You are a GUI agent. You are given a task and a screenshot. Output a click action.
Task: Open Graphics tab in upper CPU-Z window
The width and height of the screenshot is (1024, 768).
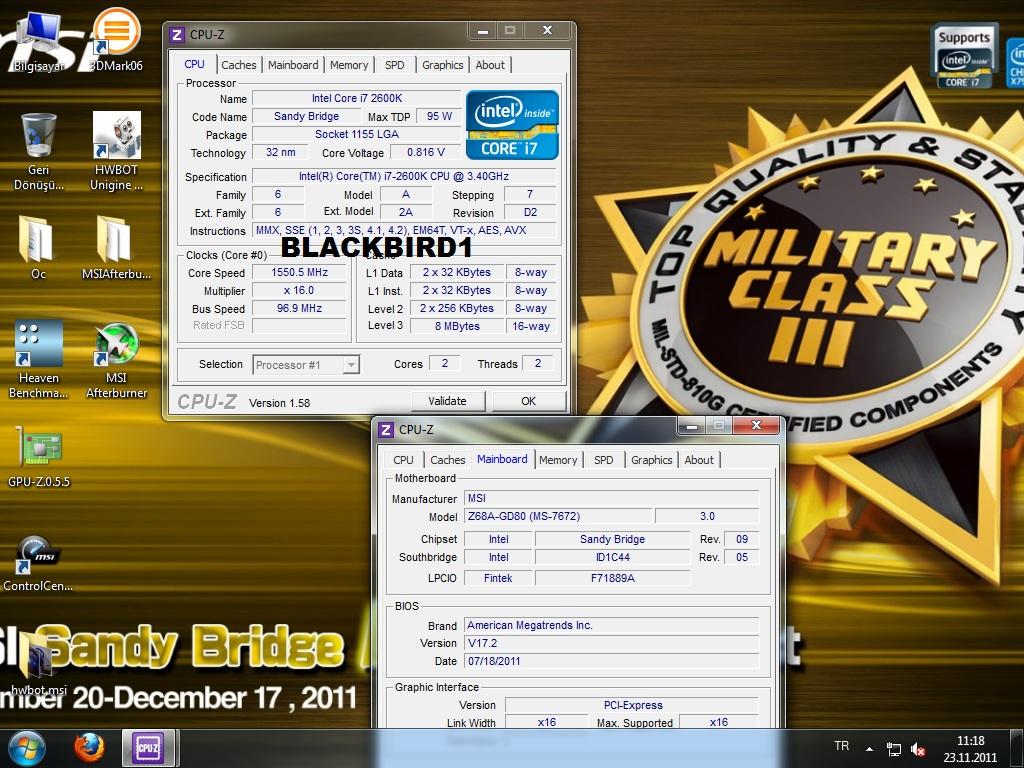(442, 65)
